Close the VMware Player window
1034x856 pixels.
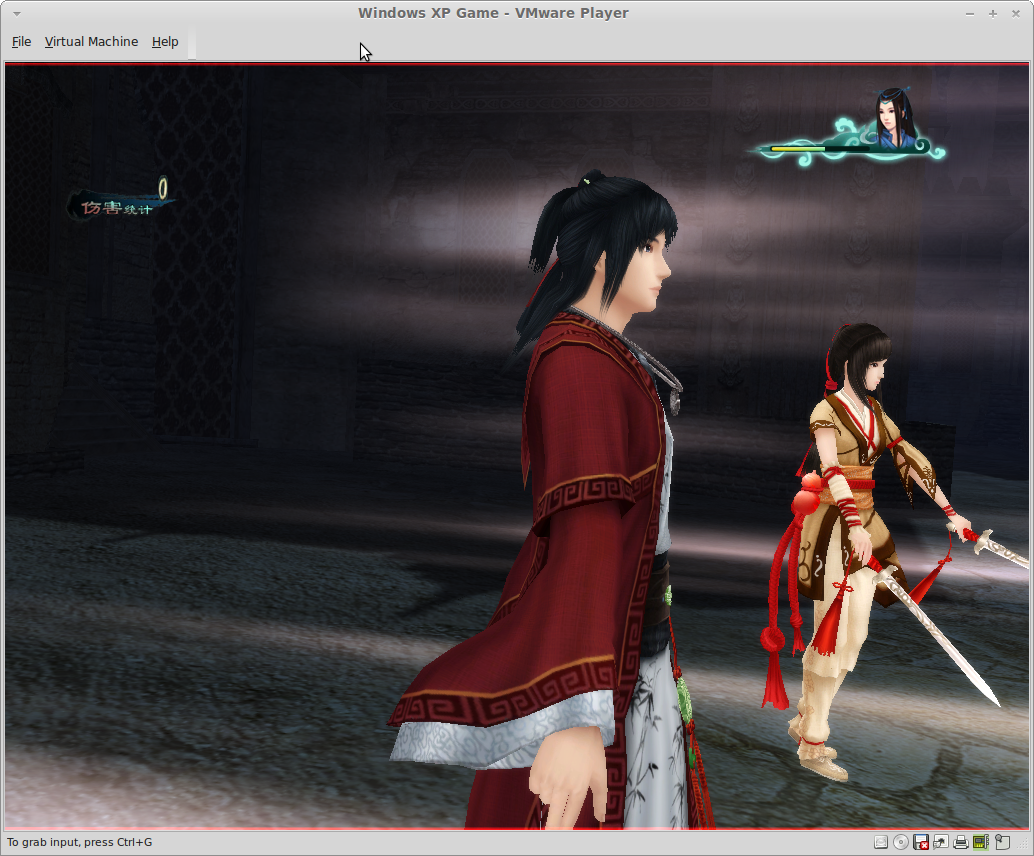coord(1016,13)
